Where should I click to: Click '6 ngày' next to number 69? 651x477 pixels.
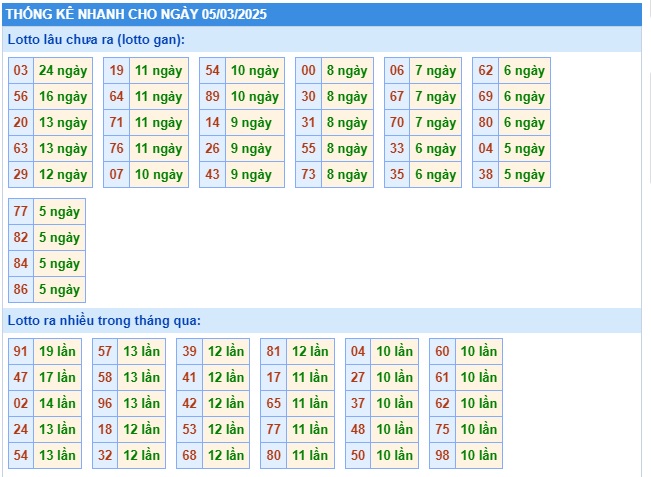[524, 96]
